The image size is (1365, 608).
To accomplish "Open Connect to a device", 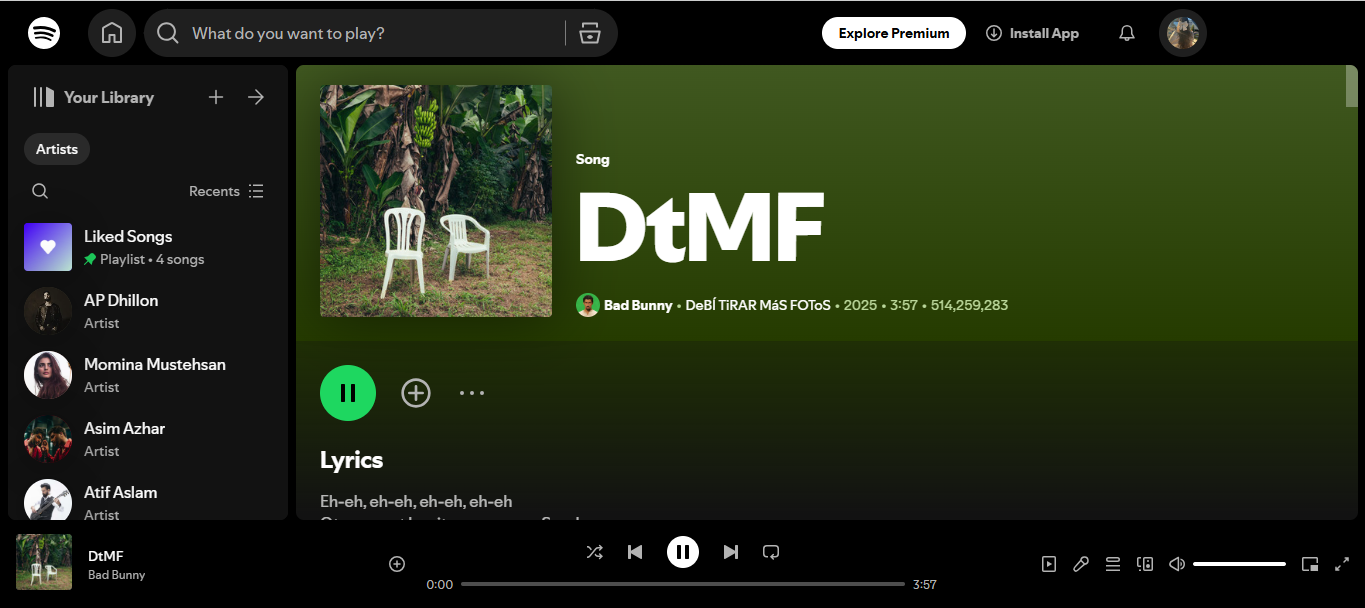I will pyautogui.click(x=1144, y=563).
